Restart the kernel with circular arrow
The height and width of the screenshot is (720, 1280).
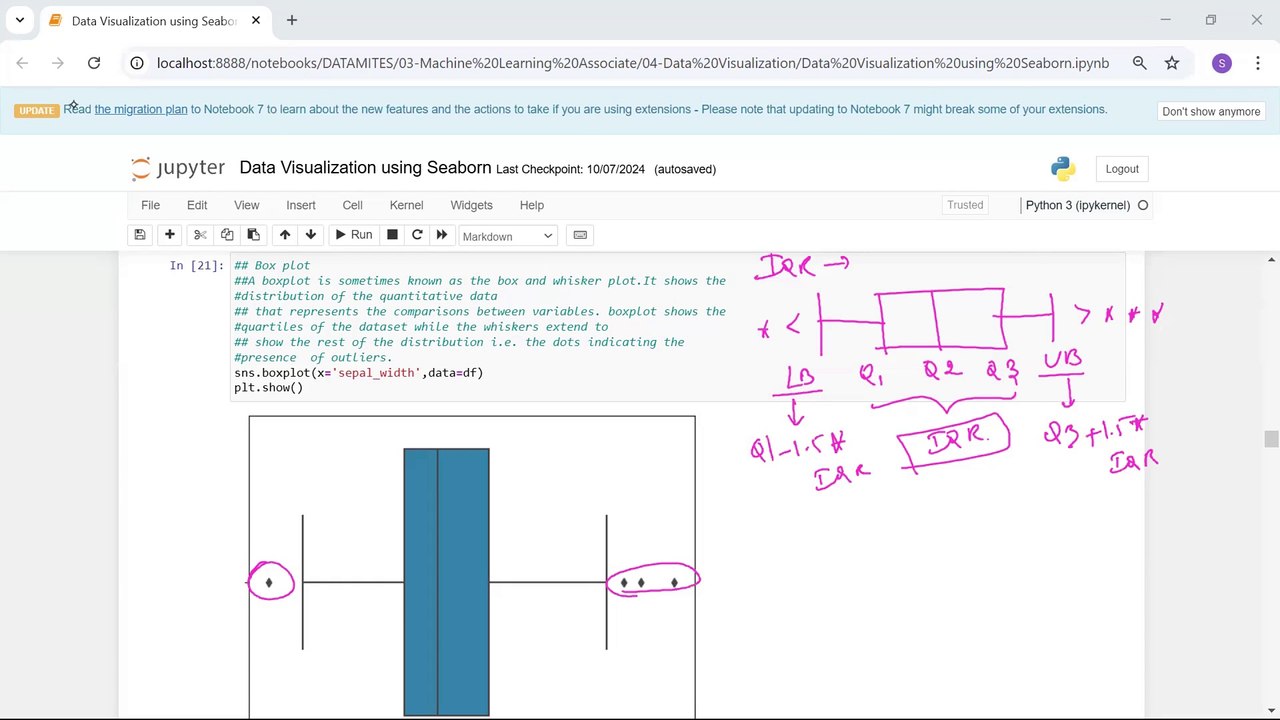[x=417, y=235]
